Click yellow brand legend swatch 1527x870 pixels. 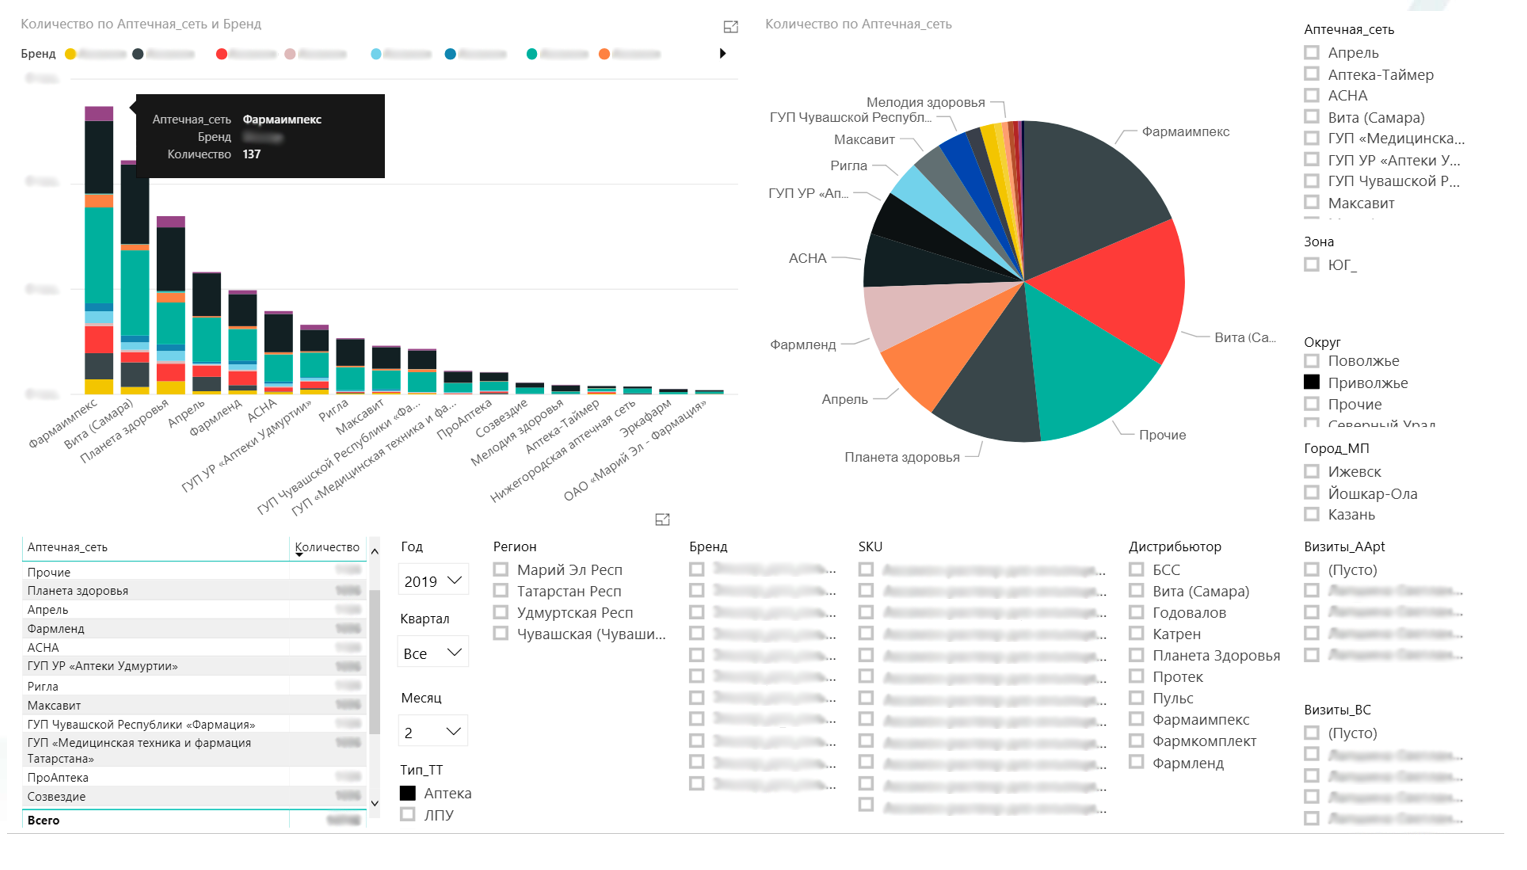[70, 54]
